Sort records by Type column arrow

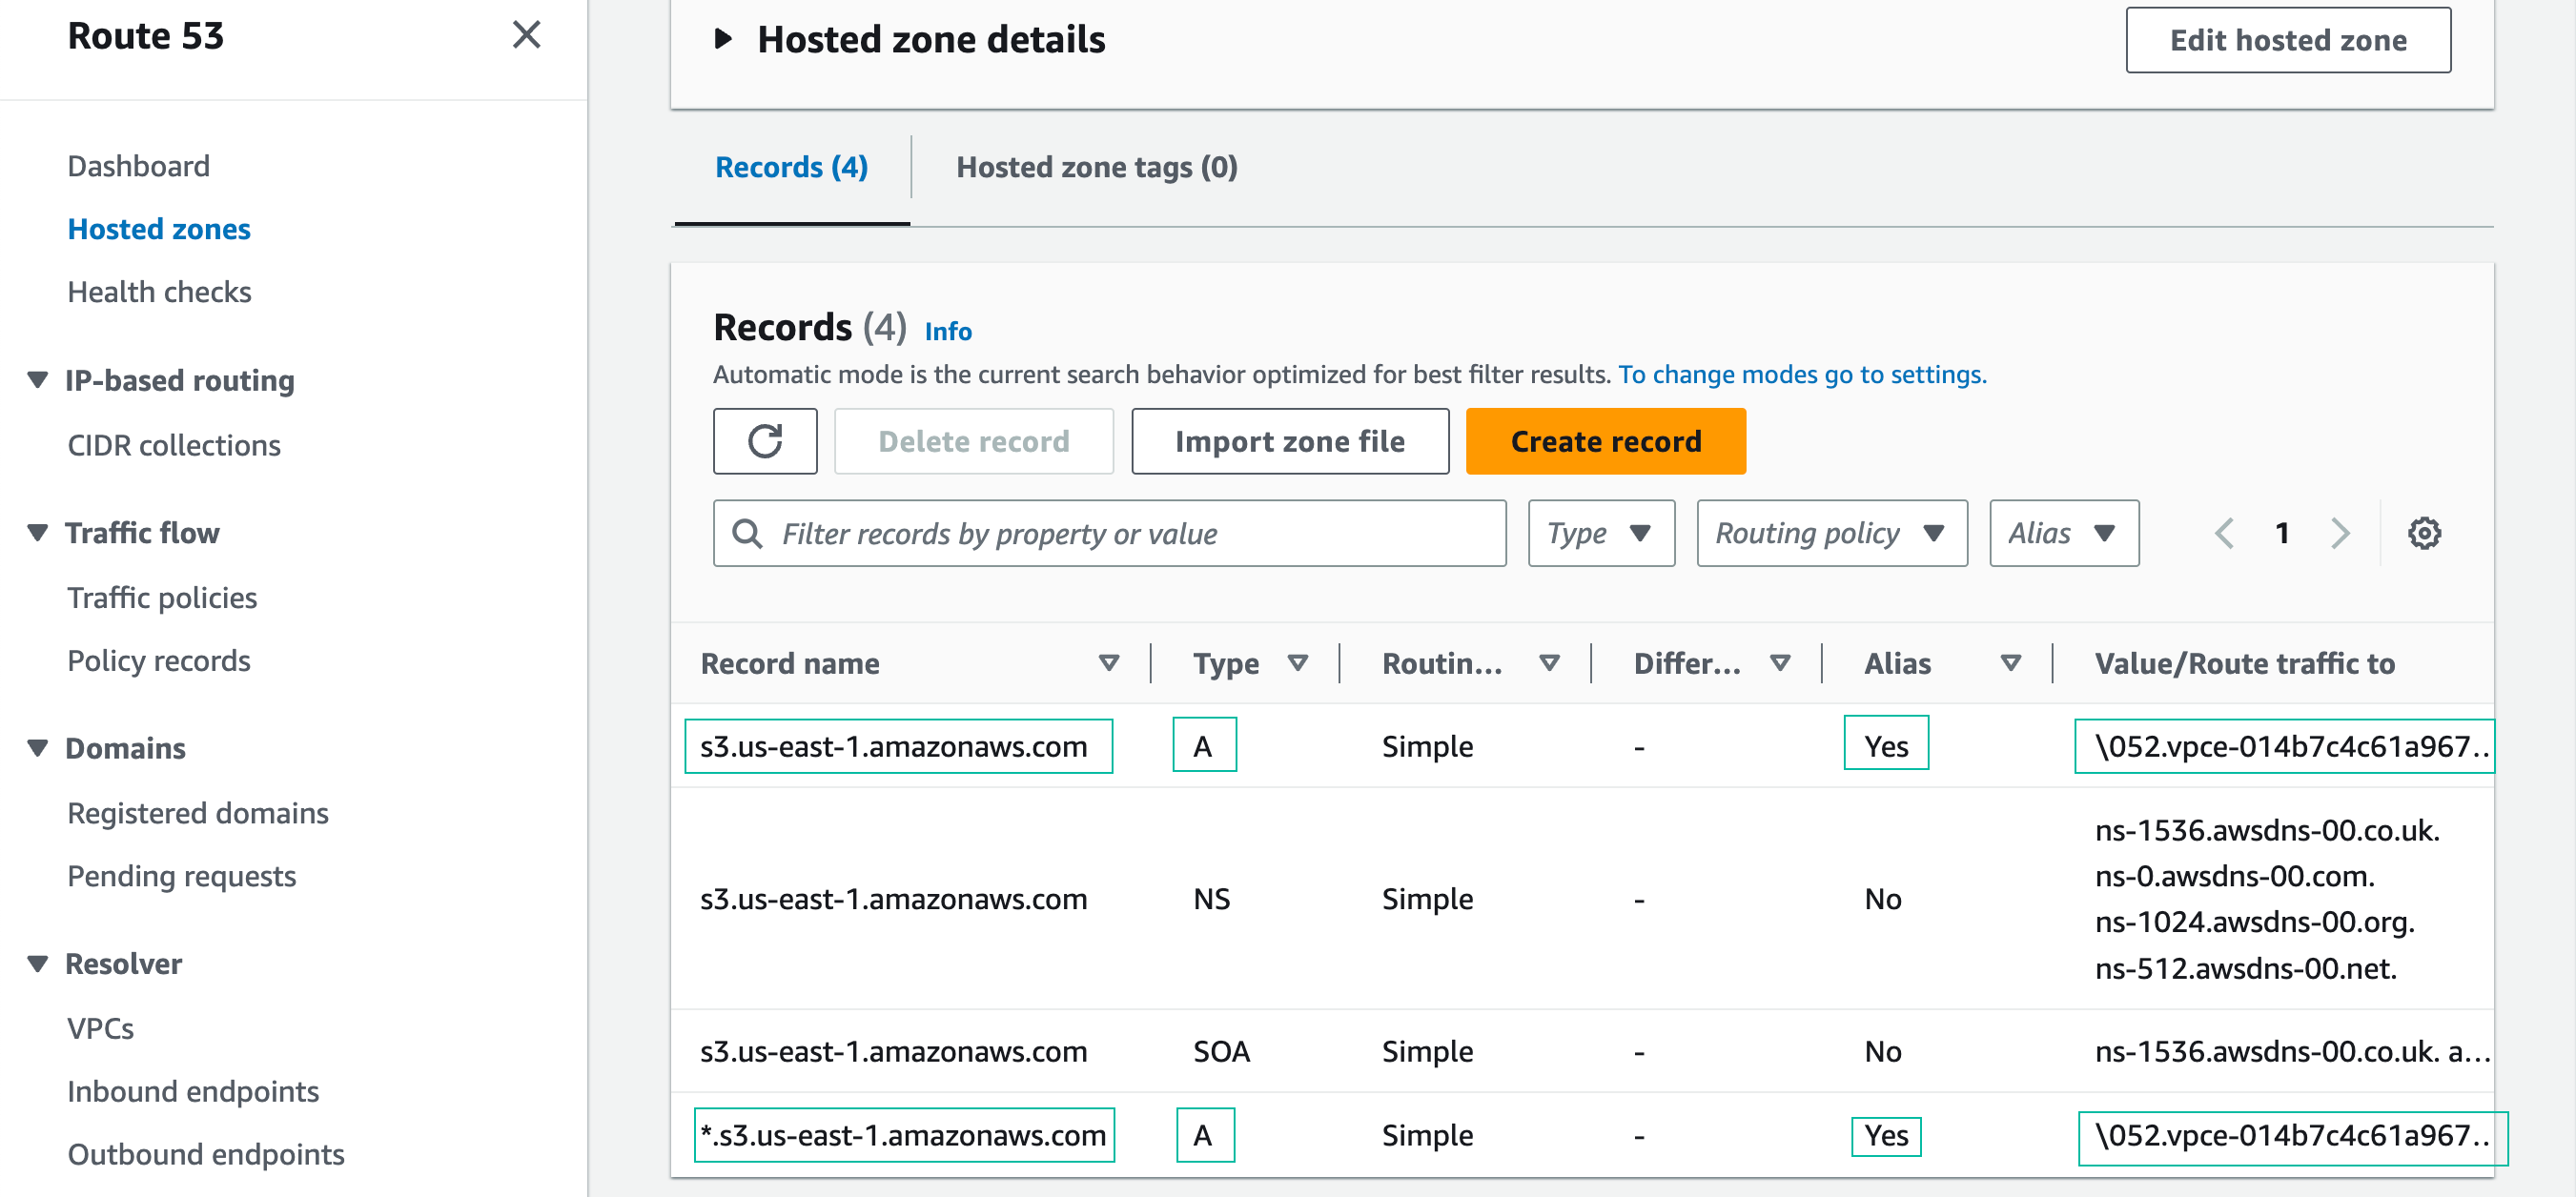[x=1297, y=663]
